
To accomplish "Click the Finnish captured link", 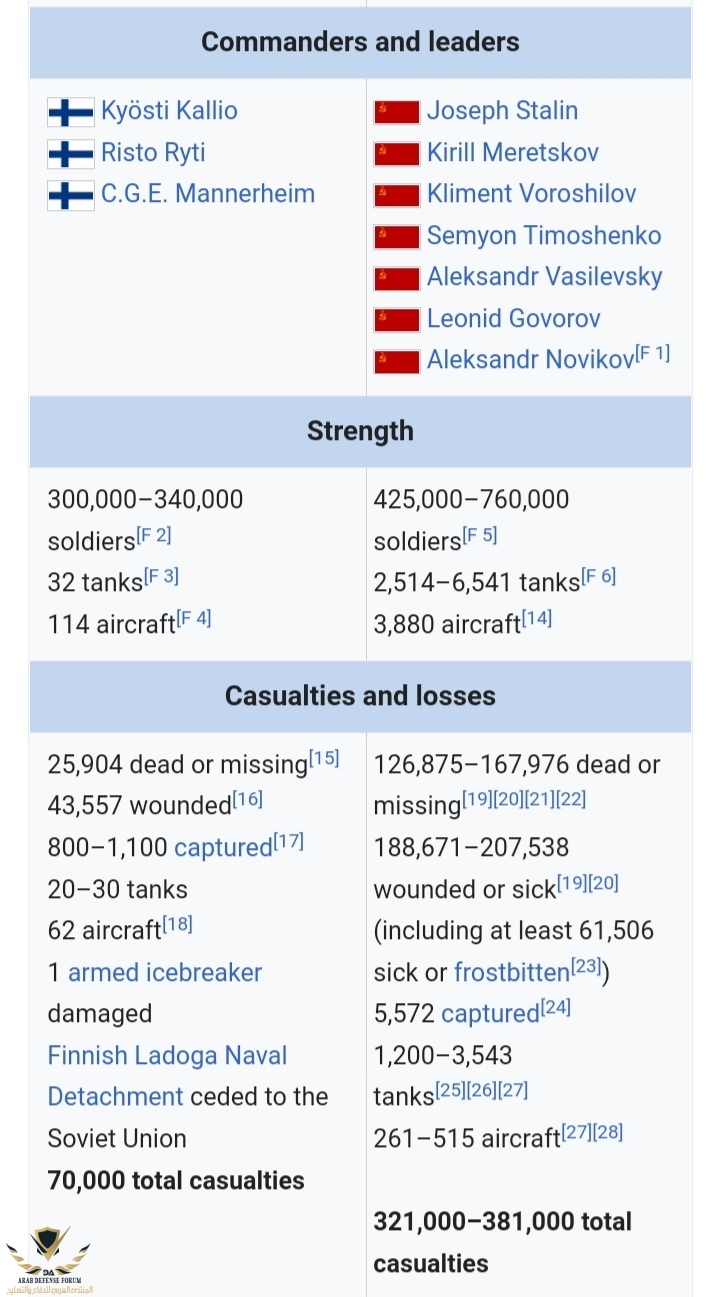I will [x=223, y=848].
